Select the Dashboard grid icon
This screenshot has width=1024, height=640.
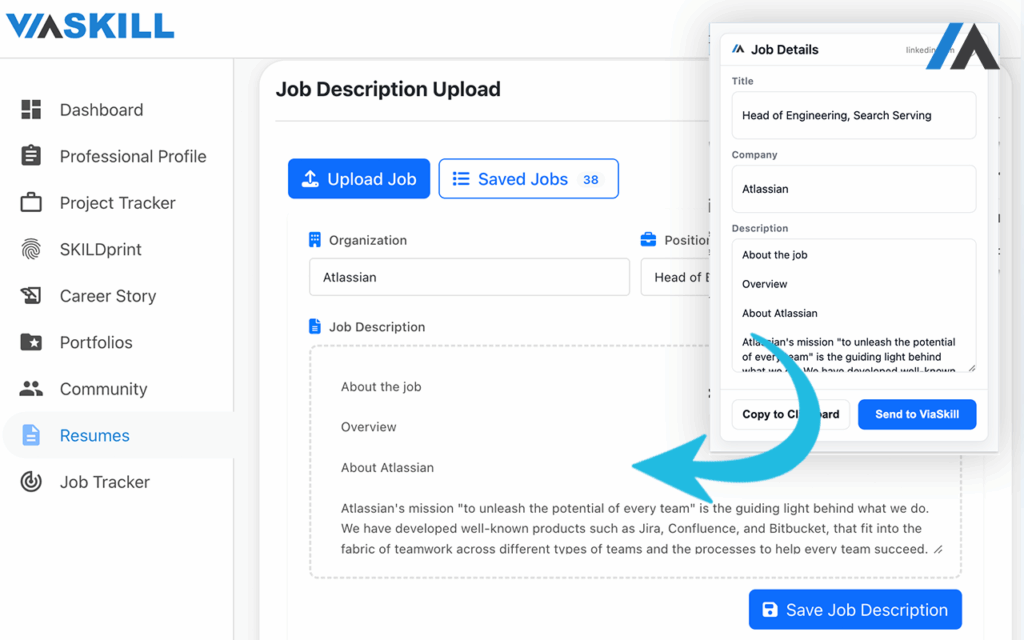(32, 109)
